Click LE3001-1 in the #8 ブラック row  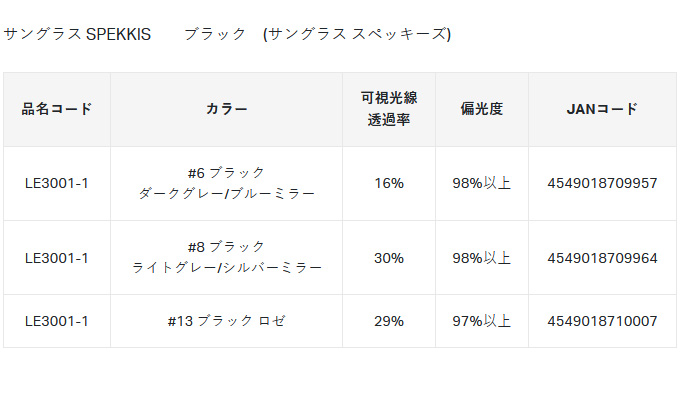(57, 259)
